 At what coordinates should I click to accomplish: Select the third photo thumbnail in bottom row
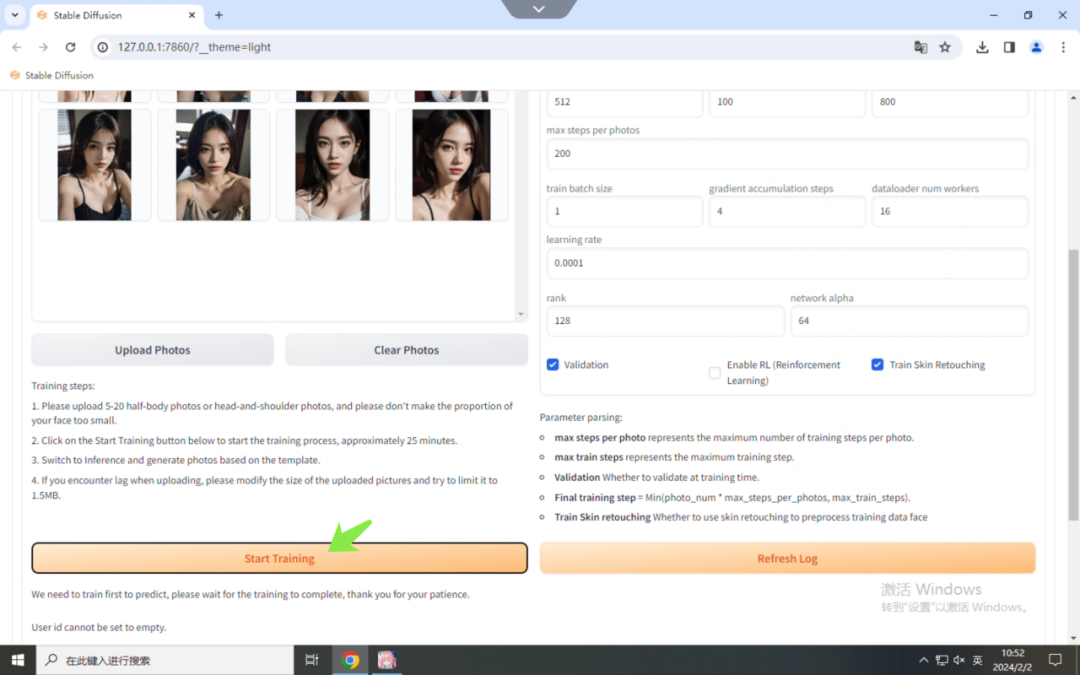[x=333, y=165]
